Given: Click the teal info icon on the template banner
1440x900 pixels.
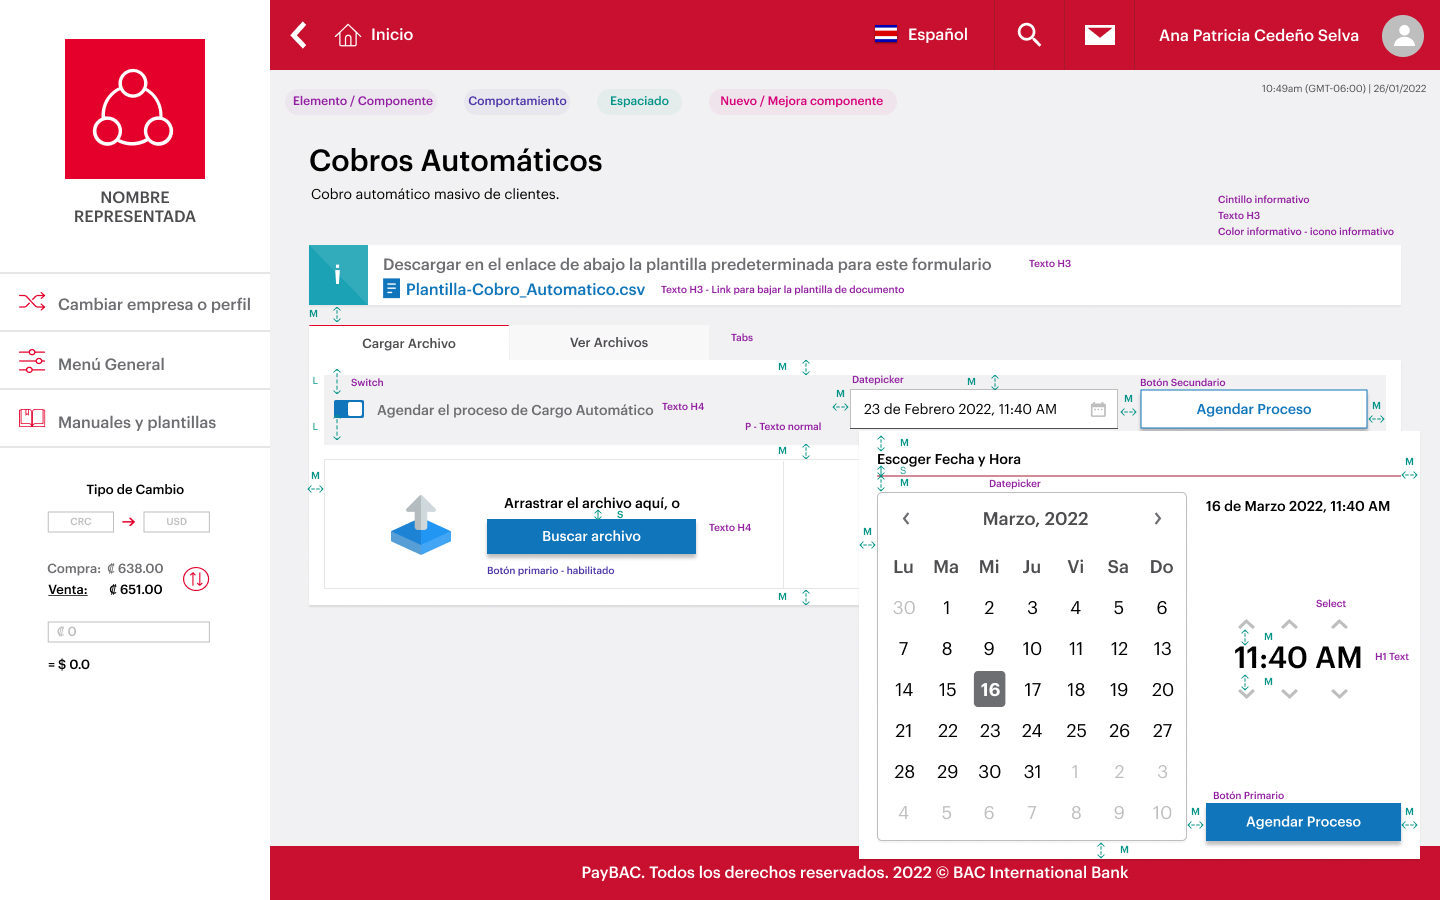Looking at the screenshot, I should tap(339, 274).
